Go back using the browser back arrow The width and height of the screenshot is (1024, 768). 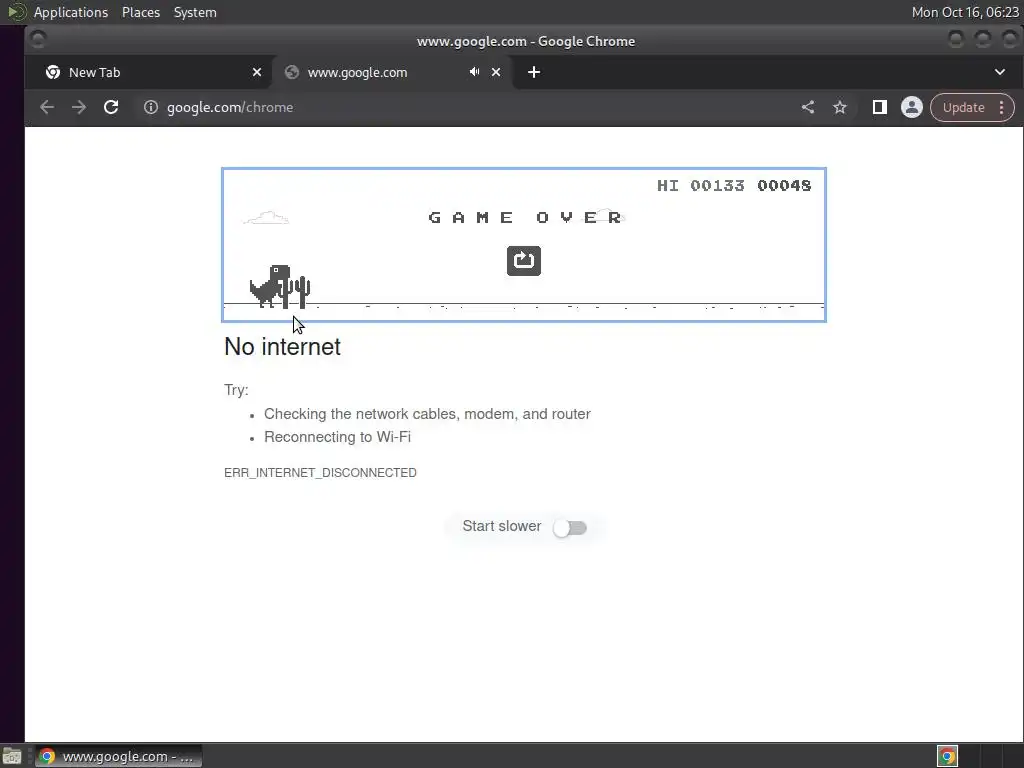click(47, 107)
